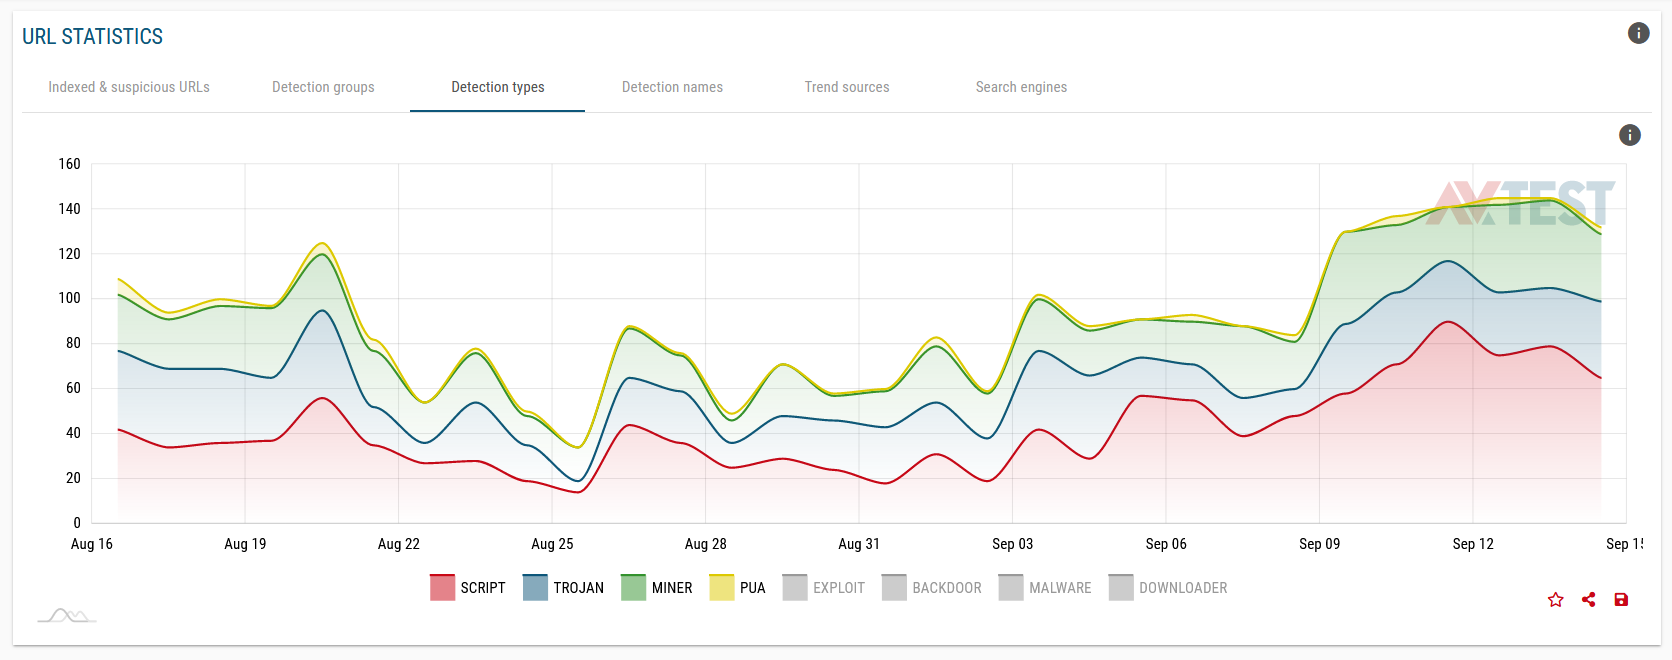Enable the MALWARE legend item

1045,588
